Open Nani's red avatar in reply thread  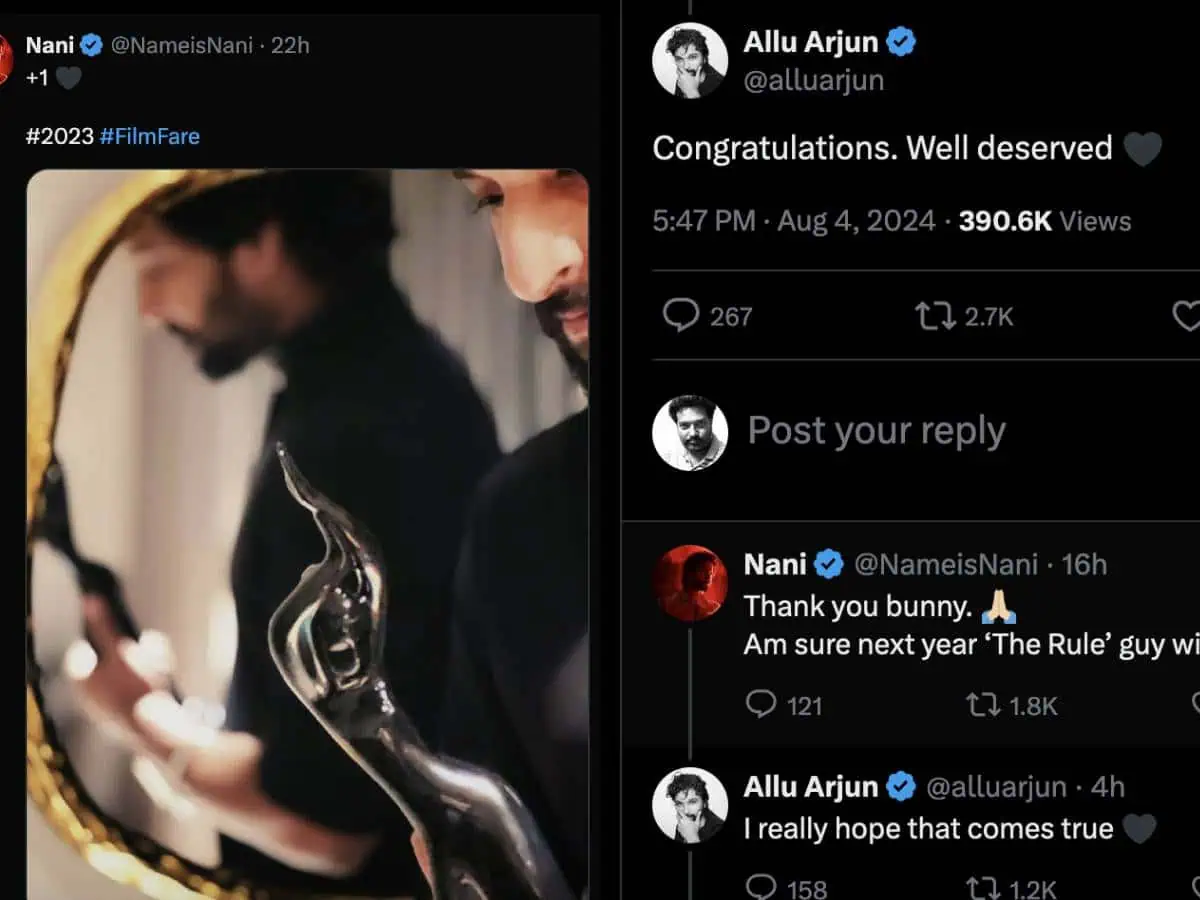coord(689,582)
